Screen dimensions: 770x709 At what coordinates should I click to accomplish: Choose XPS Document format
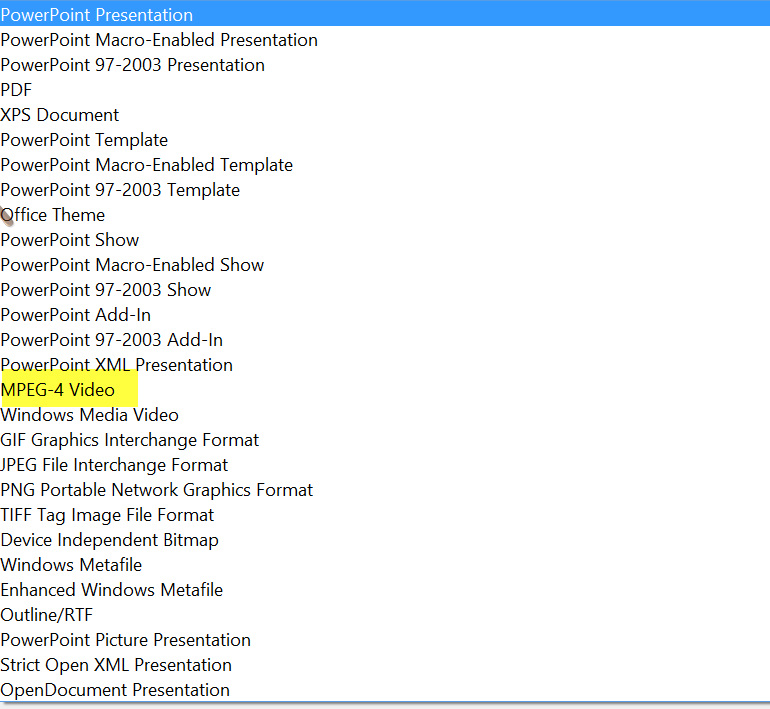[385, 115]
